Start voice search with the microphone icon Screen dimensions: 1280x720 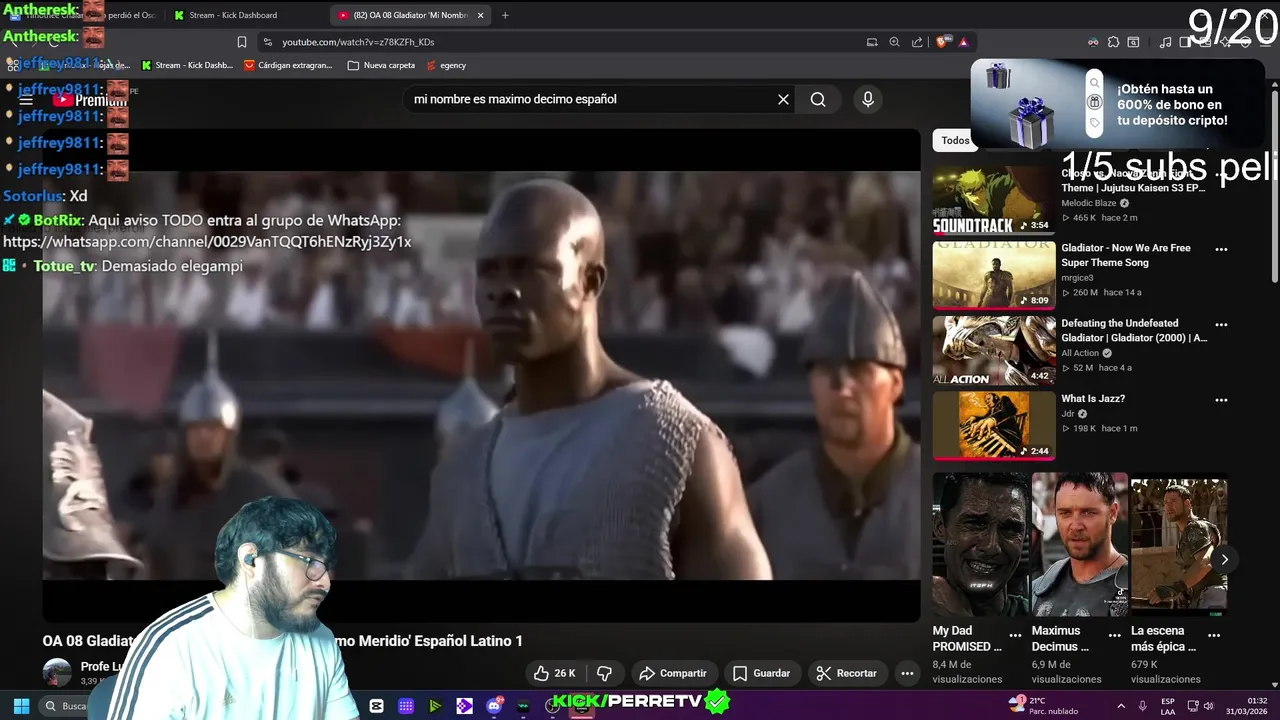[868, 99]
